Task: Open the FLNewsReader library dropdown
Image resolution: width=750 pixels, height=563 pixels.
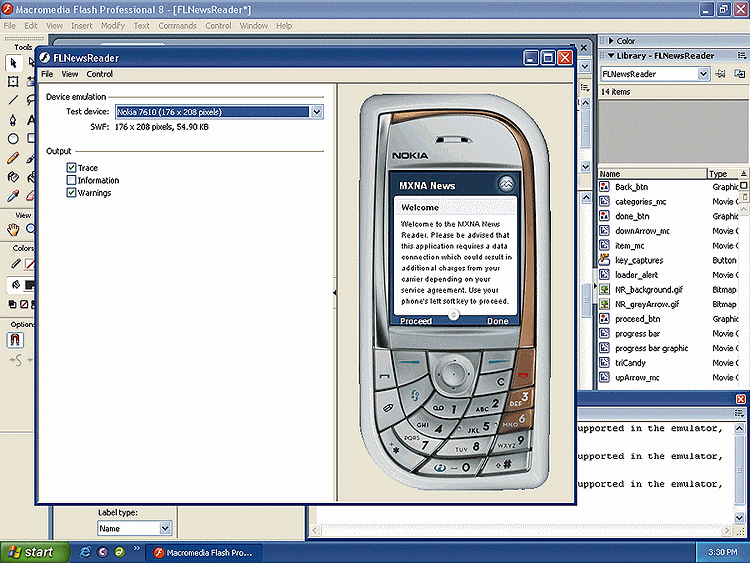Action: click(703, 74)
